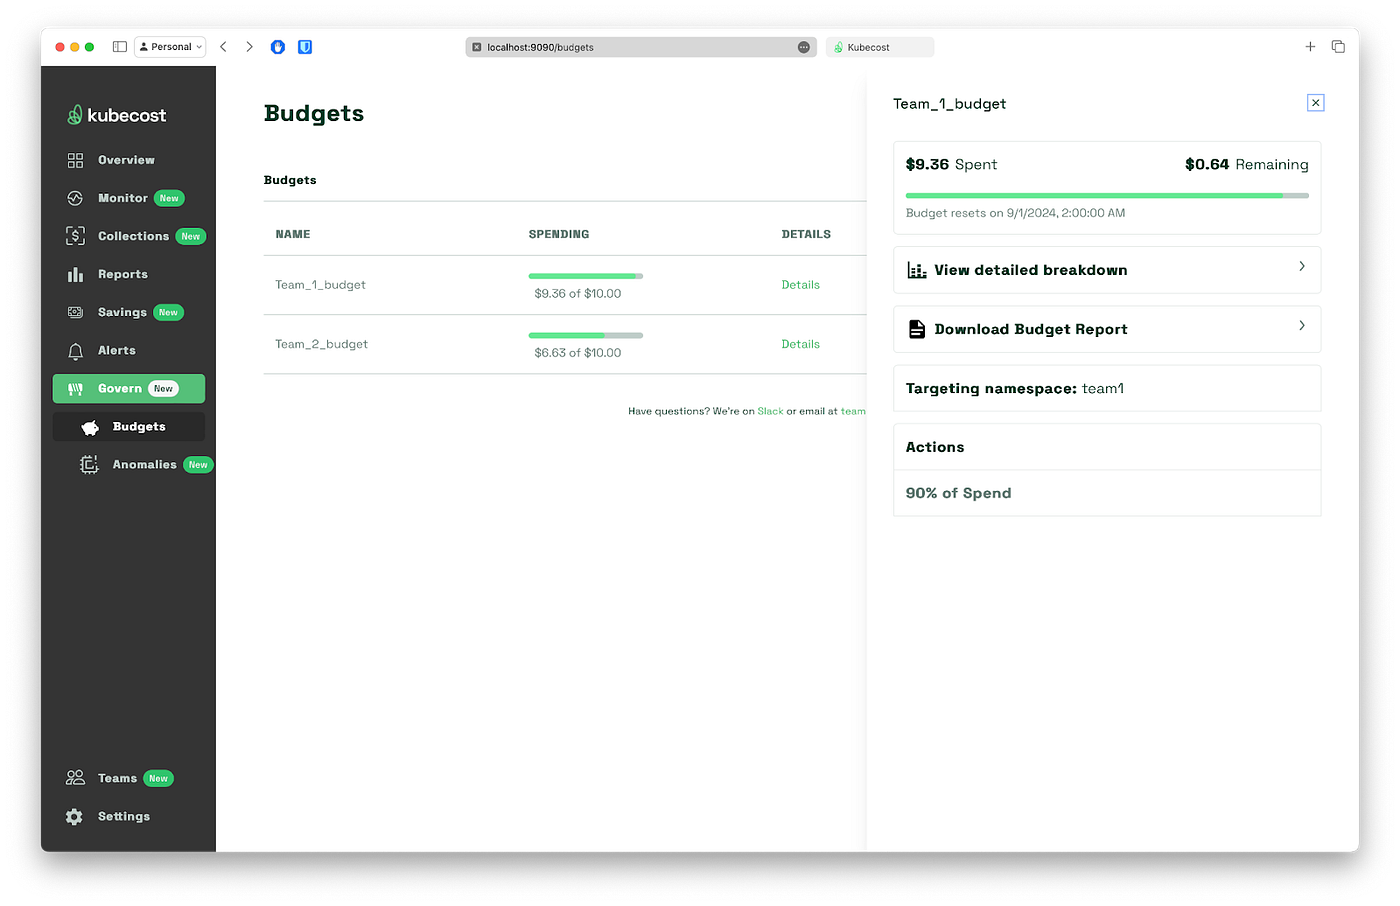Viewport: 1400px width, 906px height.
Task: Open Details for Team_1_budget
Action: point(801,285)
